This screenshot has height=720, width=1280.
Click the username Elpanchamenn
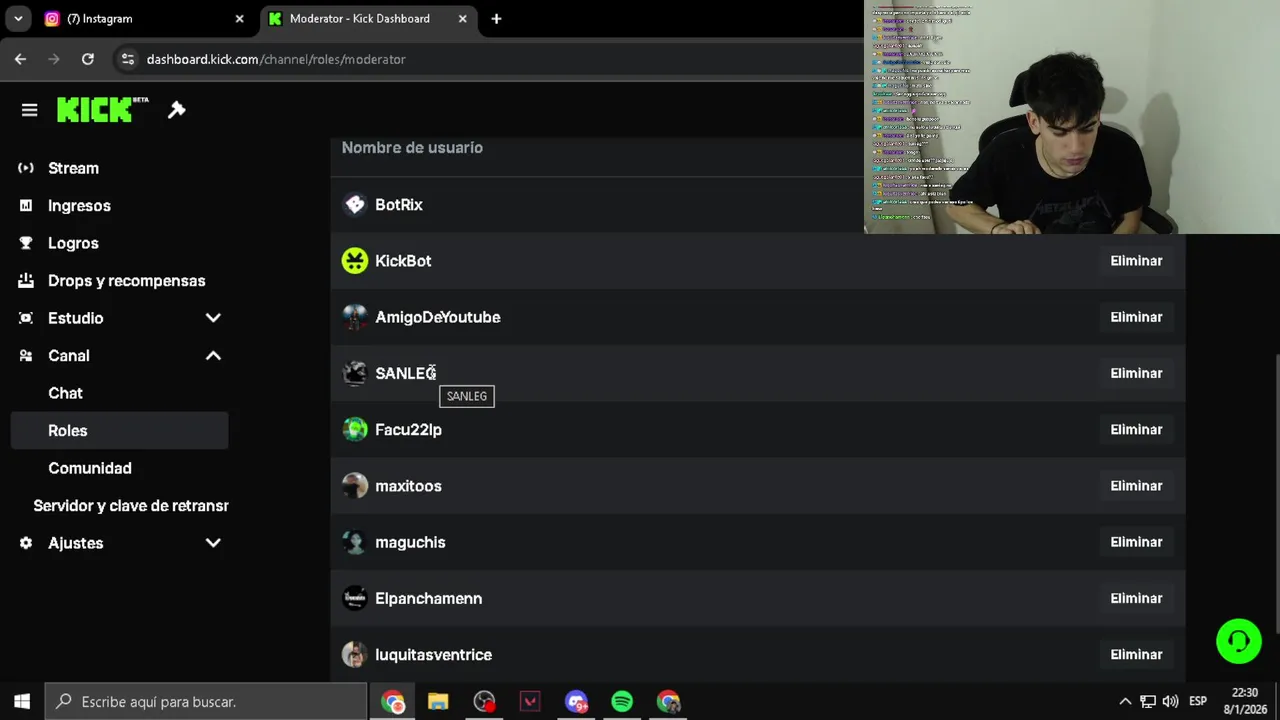click(428, 598)
